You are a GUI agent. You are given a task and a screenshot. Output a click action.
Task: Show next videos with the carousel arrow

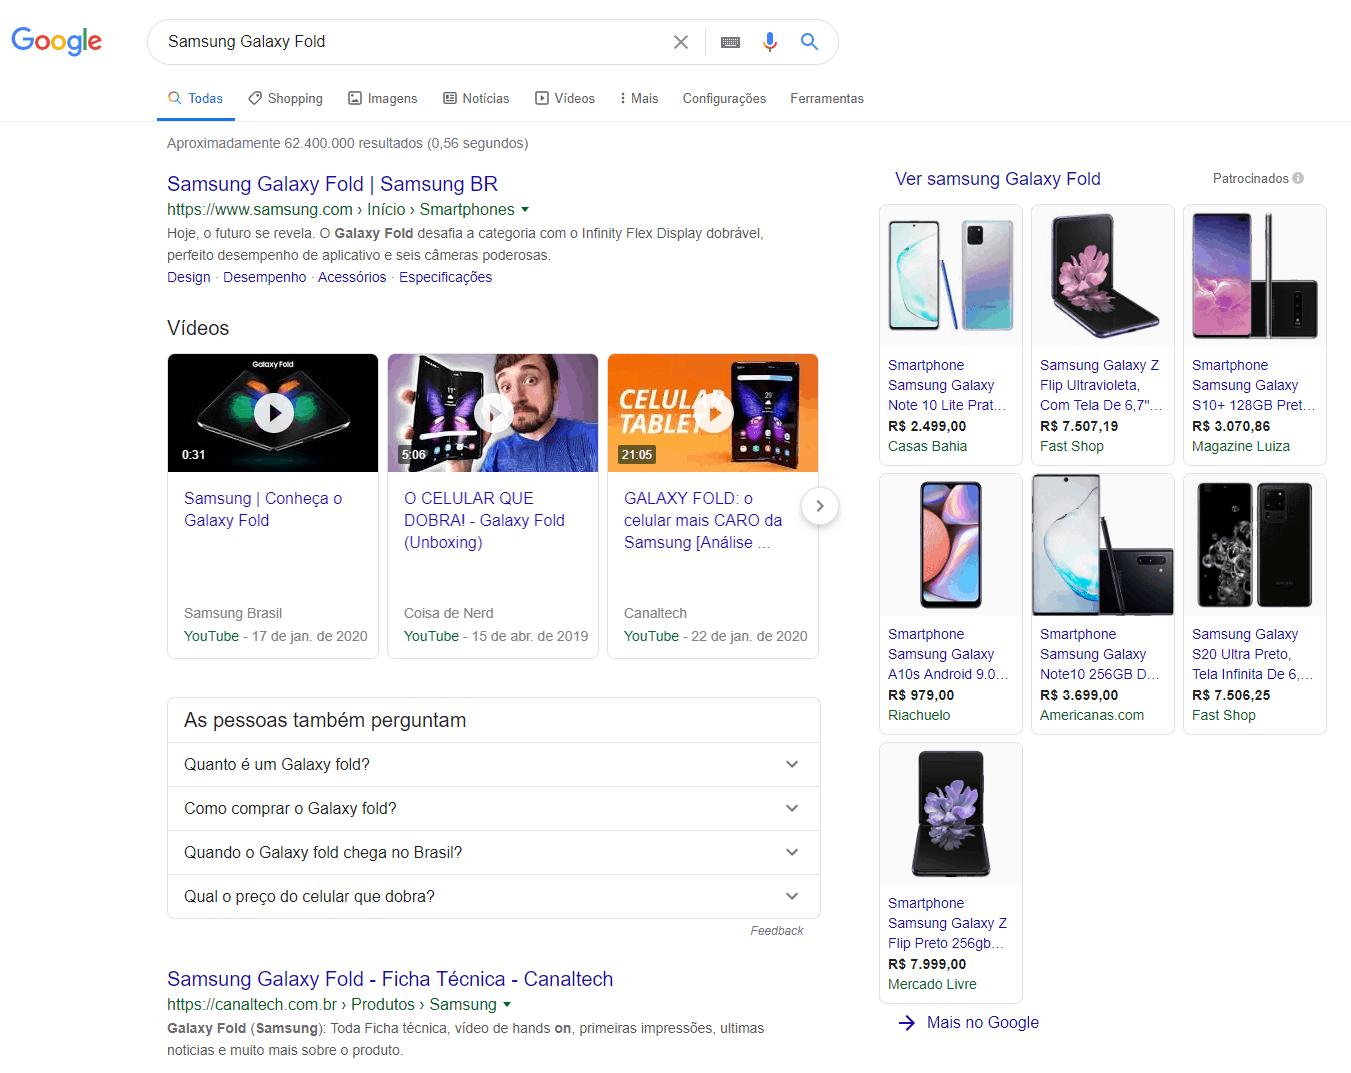(x=819, y=506)
